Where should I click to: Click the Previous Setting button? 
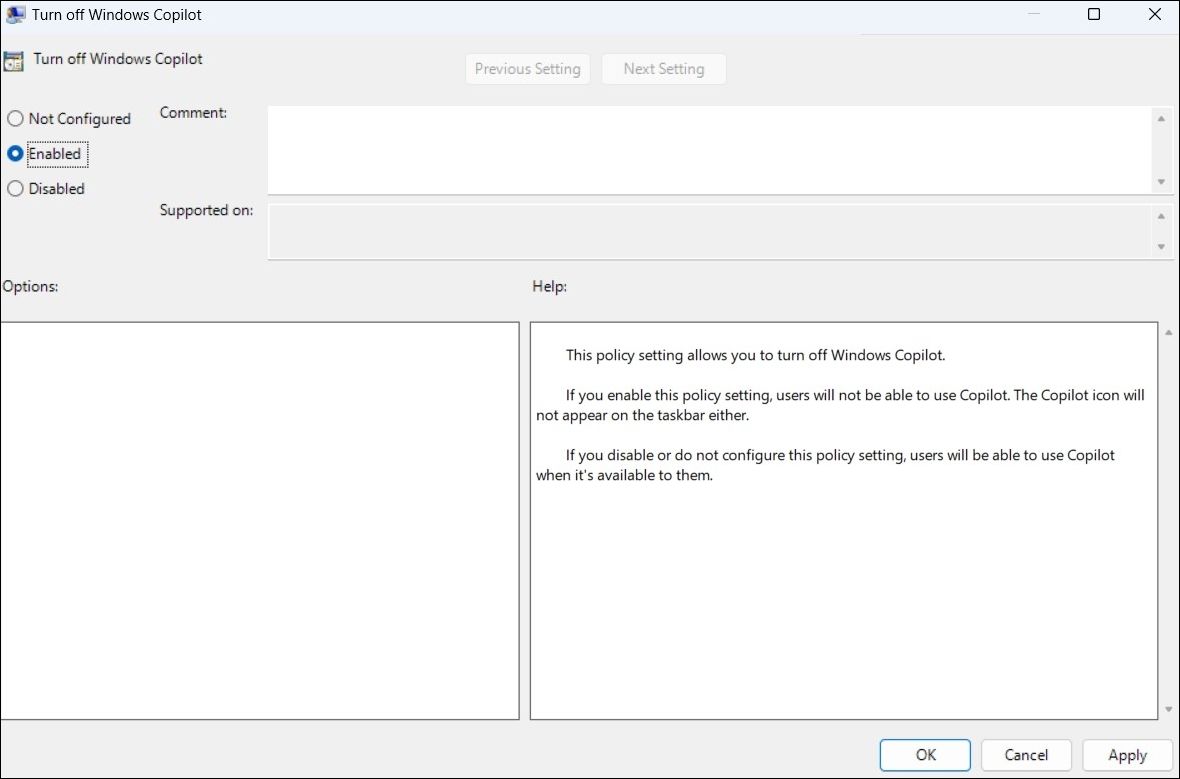tap(527, 68)
